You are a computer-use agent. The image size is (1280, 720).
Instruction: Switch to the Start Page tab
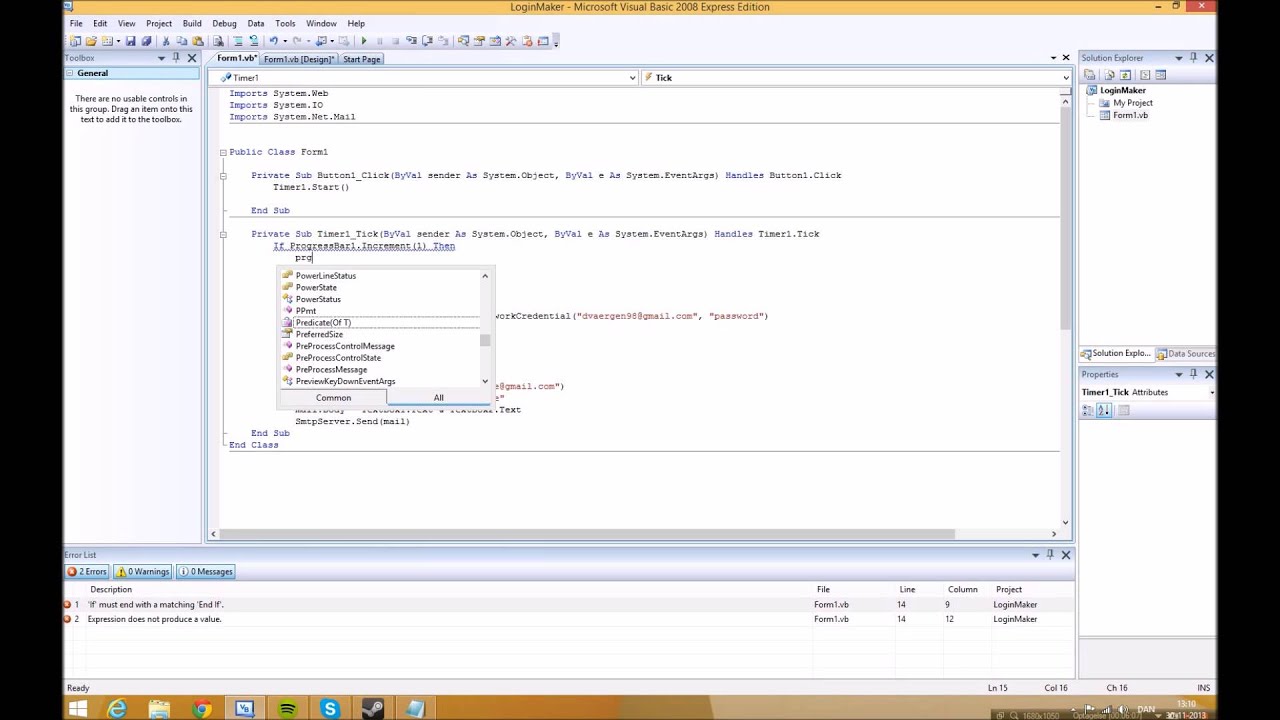pos(361,59)
